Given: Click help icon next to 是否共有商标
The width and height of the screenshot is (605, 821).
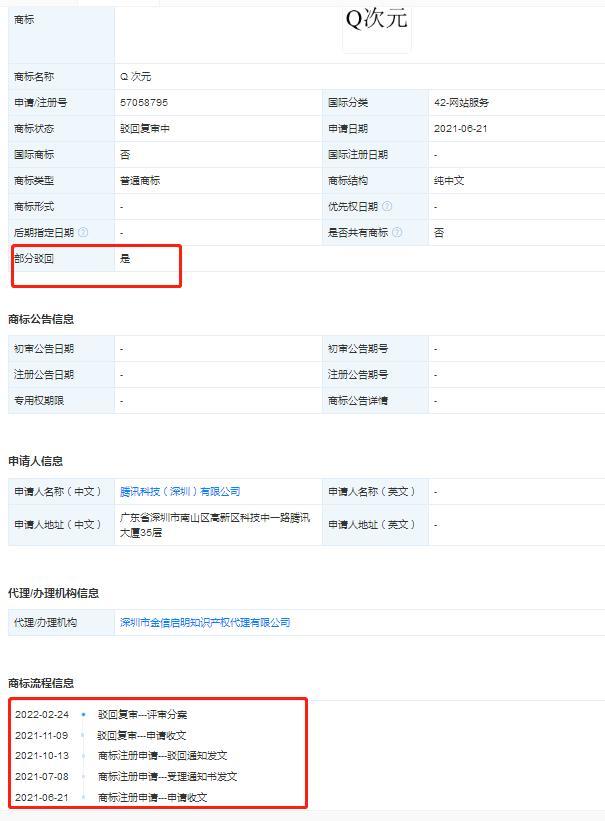Looking at the screenshot, I should point(397,232).
